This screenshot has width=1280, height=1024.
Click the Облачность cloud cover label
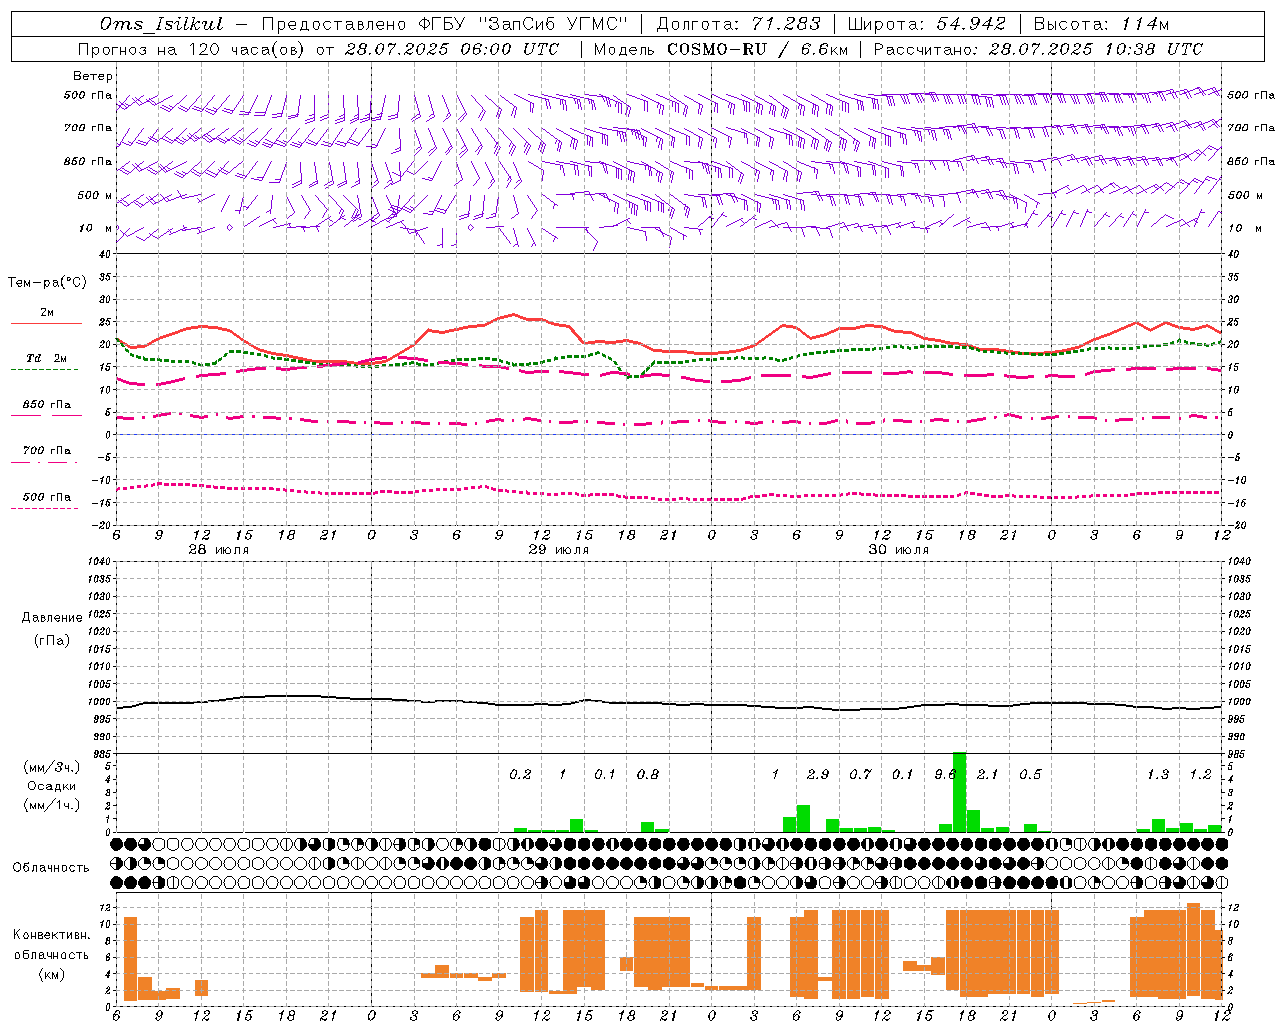(x=51, y=867)
